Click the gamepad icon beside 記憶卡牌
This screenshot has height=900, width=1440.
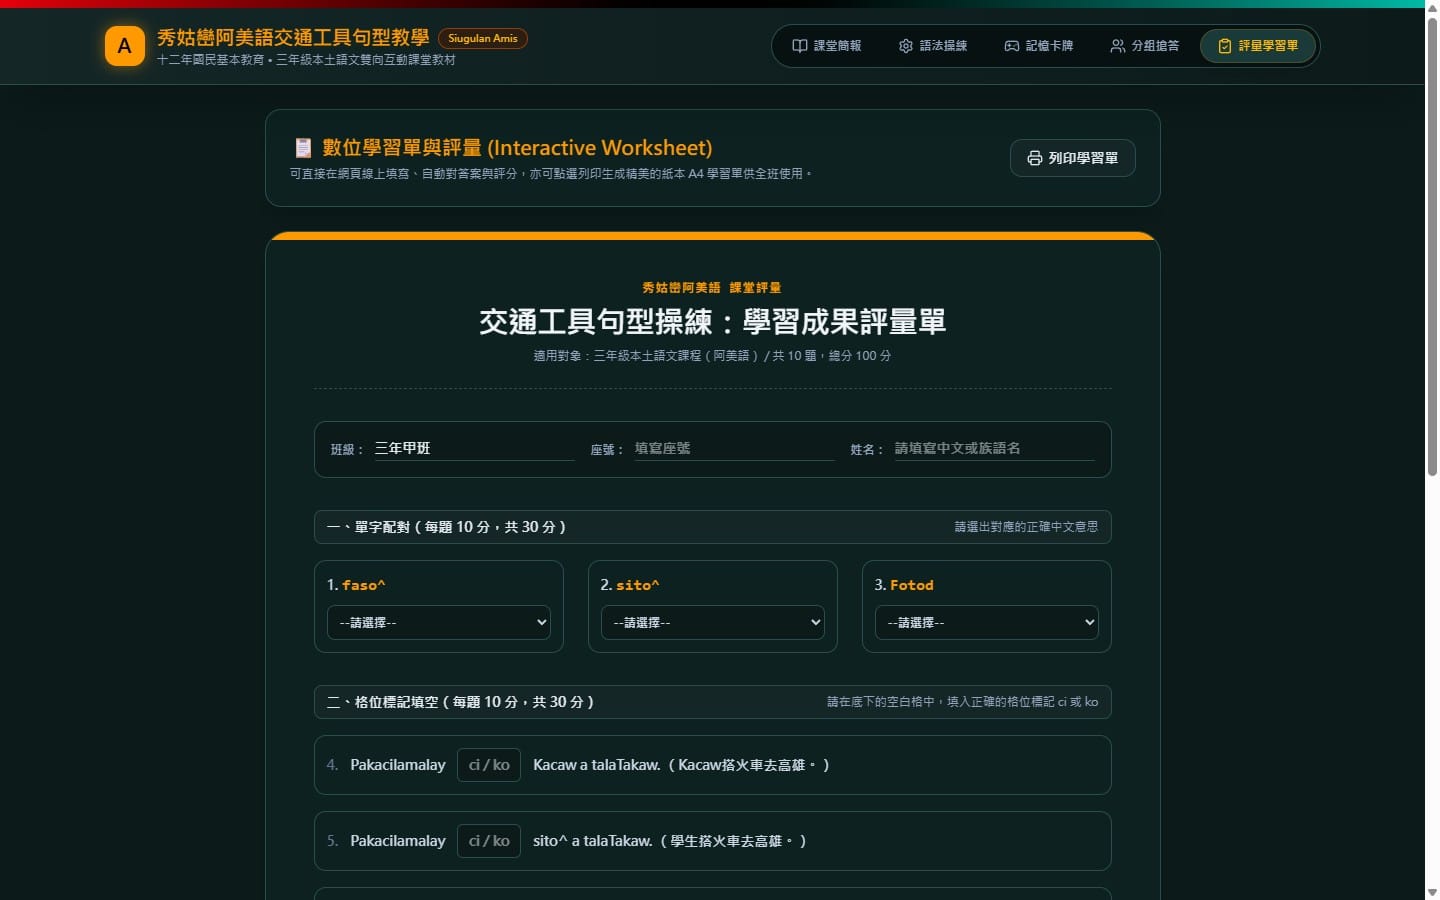[1012, 46]
